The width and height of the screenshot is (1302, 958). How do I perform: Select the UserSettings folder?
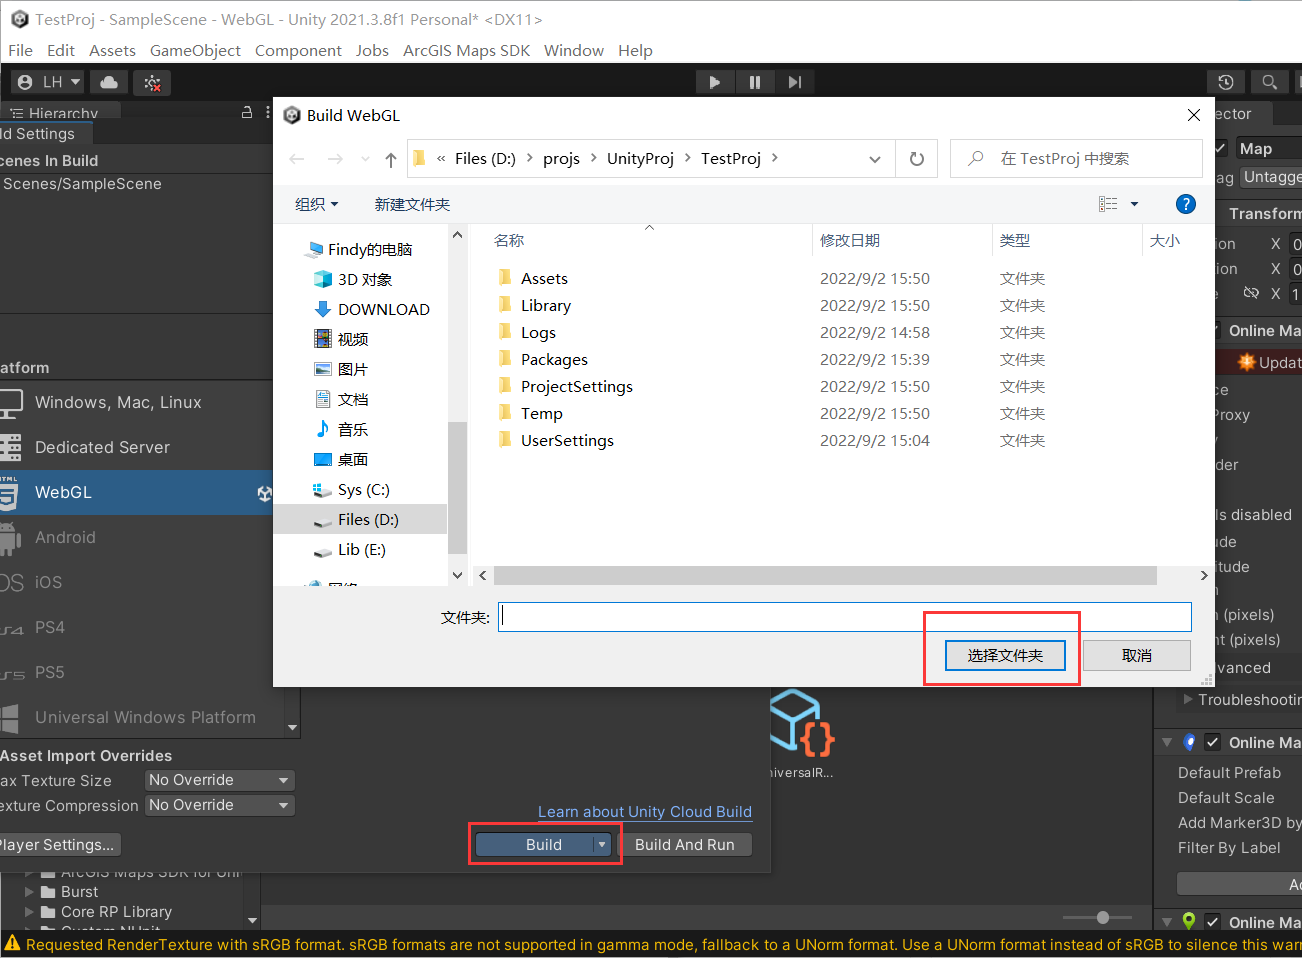click(x=567, y=440)
